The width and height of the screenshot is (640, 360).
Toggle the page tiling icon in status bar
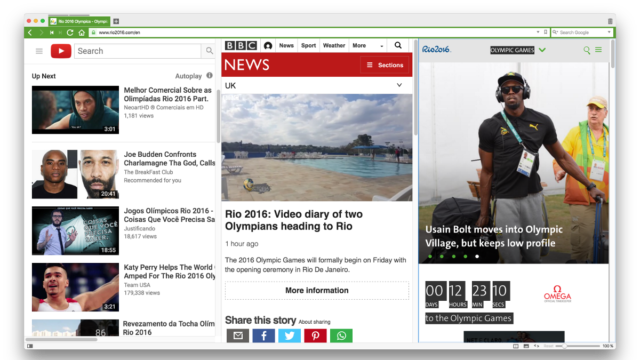tap(516, 346)
